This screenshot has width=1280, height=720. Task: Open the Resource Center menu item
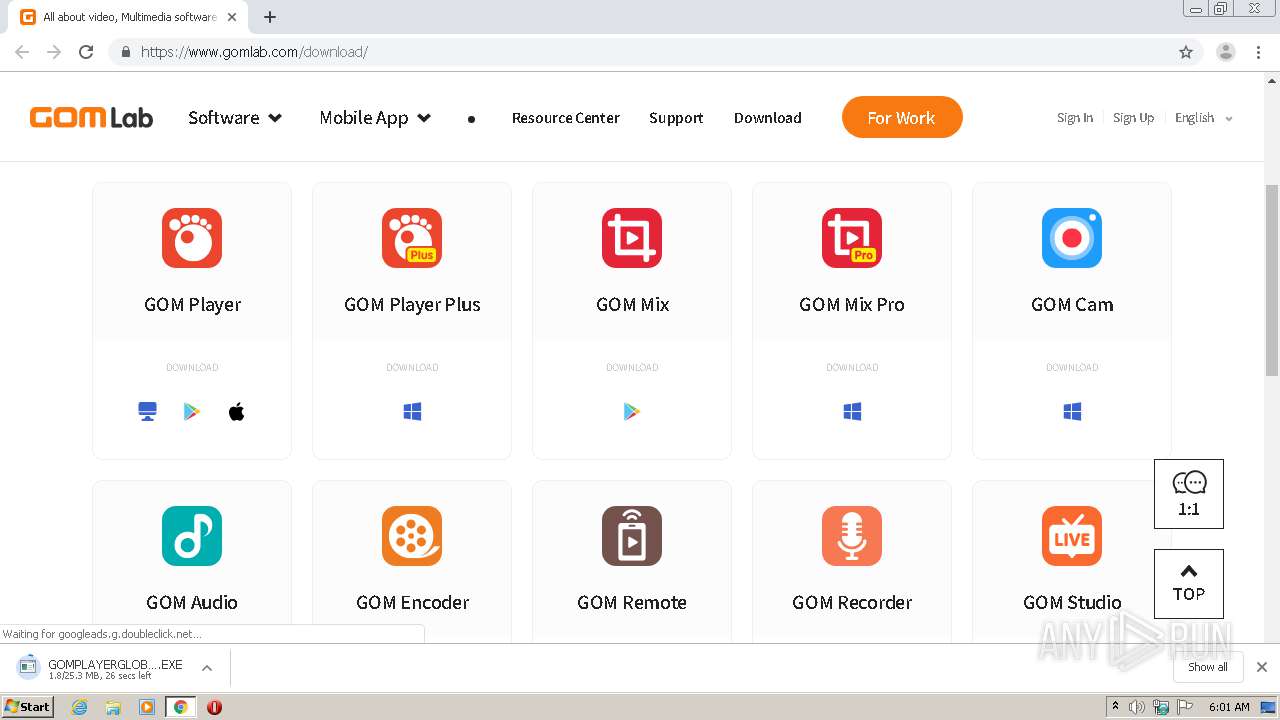click(x=566, y=118)
